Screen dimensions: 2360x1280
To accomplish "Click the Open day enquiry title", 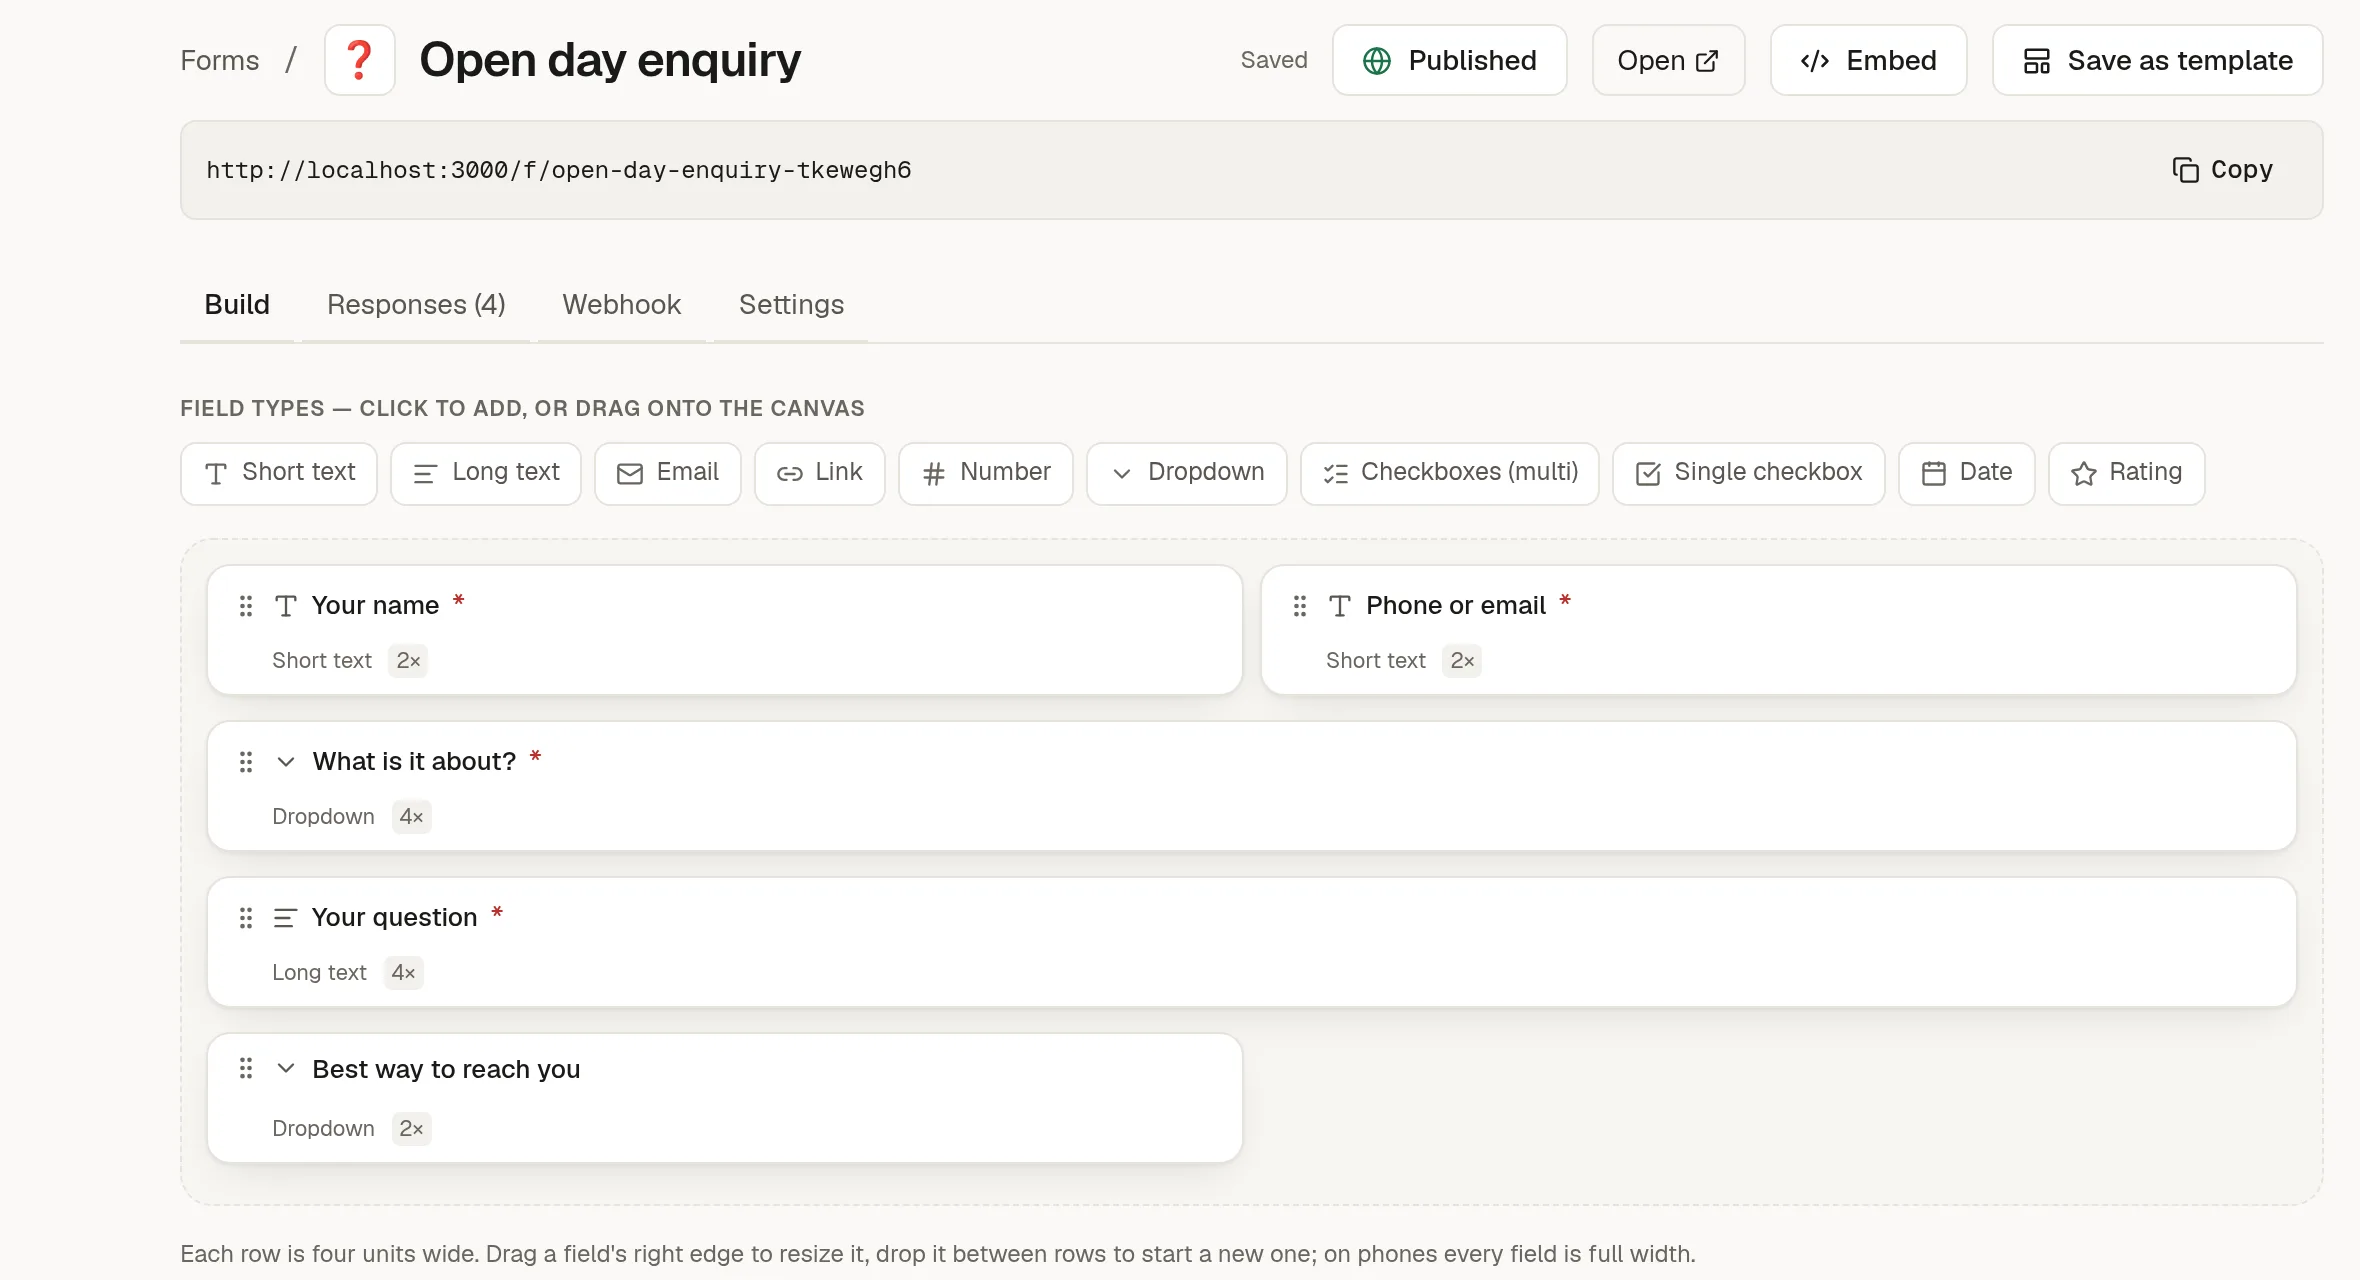I will pyautogui.click(x=610, y=60).
